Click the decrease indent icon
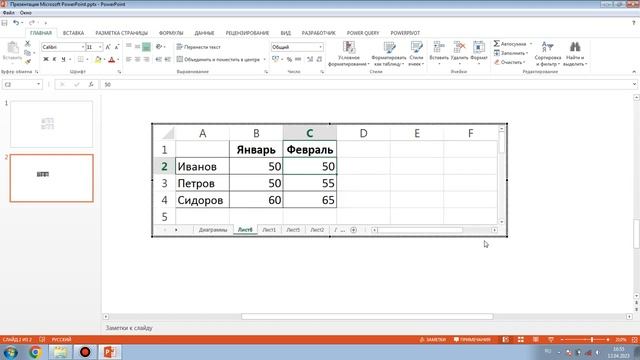Viewport: 640px width, 360px height. click(158, 60)
